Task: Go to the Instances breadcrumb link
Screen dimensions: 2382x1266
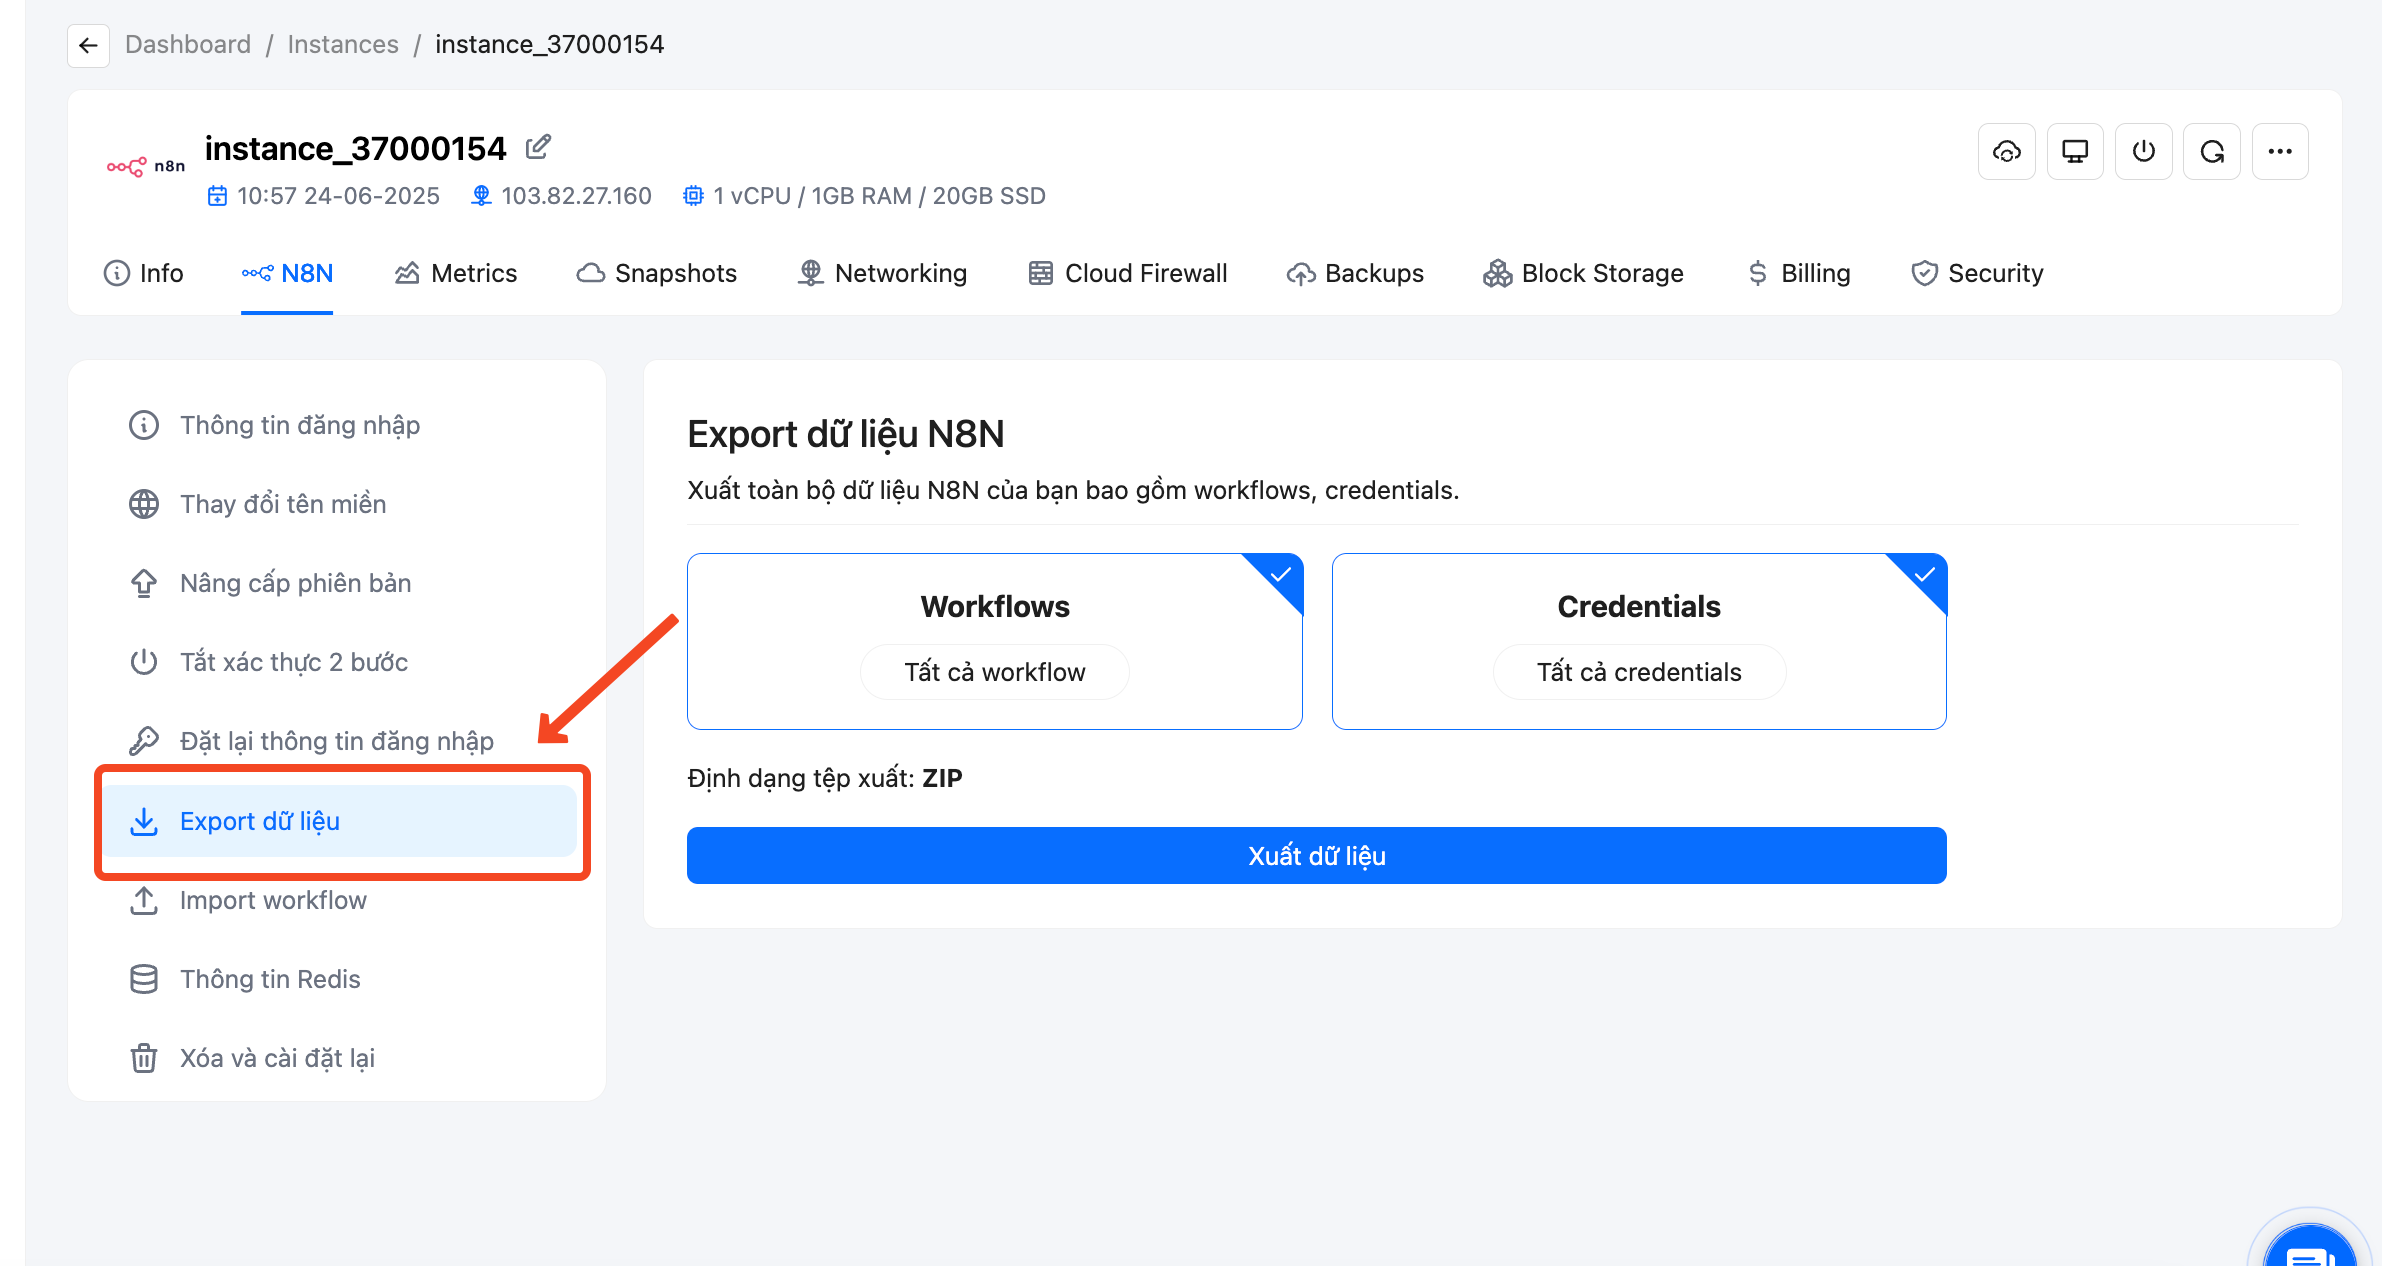Action: (343, 44)
